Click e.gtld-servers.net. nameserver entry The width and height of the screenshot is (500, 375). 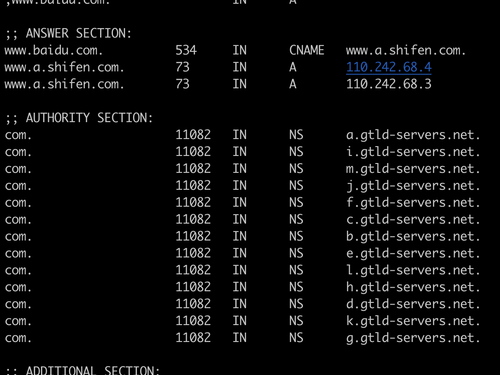pyautogui.click(x=413, y=253)
